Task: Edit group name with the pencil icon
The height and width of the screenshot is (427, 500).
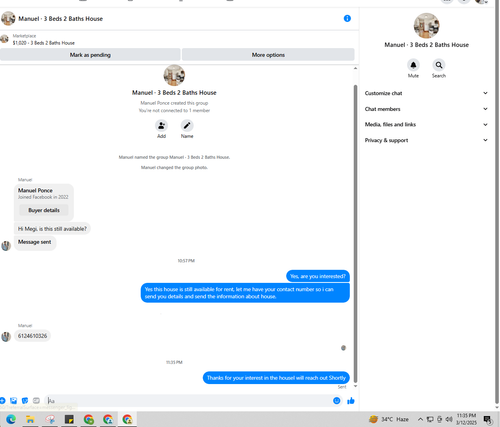Action: coord(187,126)
